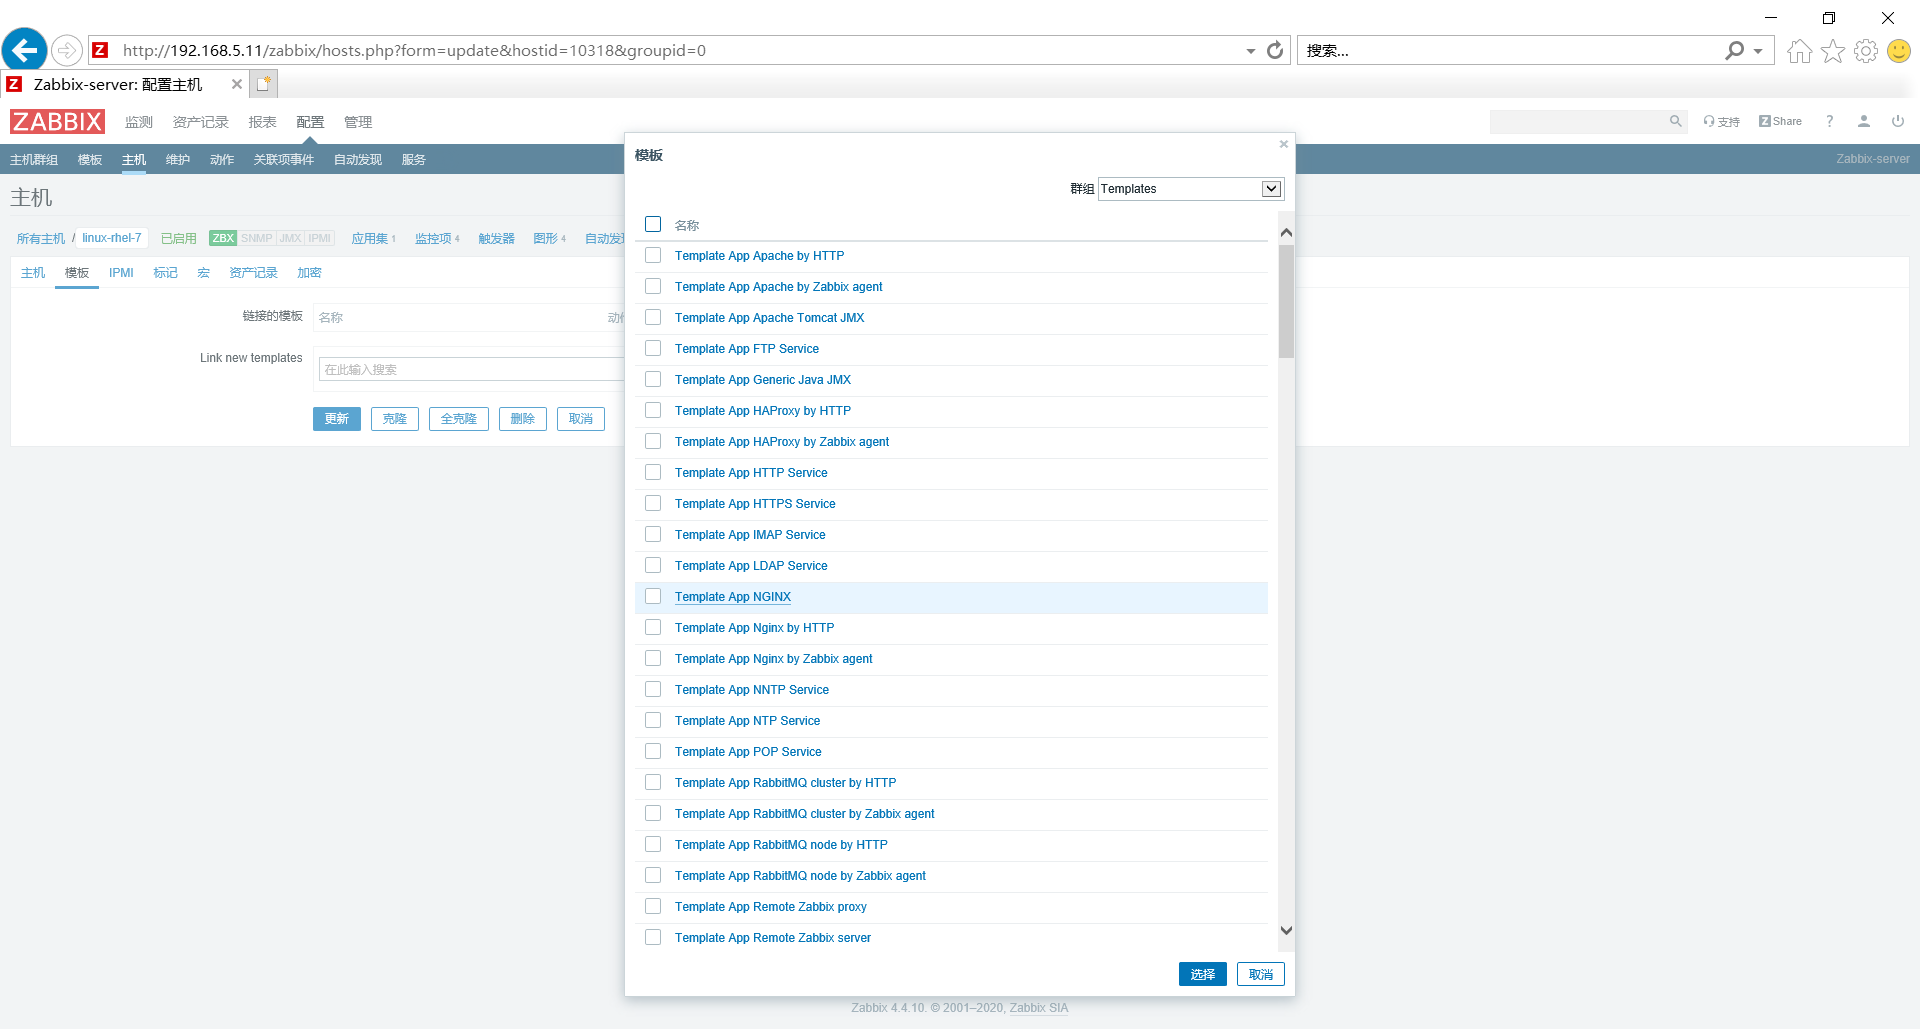Click the ZABBIX logo
The image size is (1920, 1029).
point(57,122)
